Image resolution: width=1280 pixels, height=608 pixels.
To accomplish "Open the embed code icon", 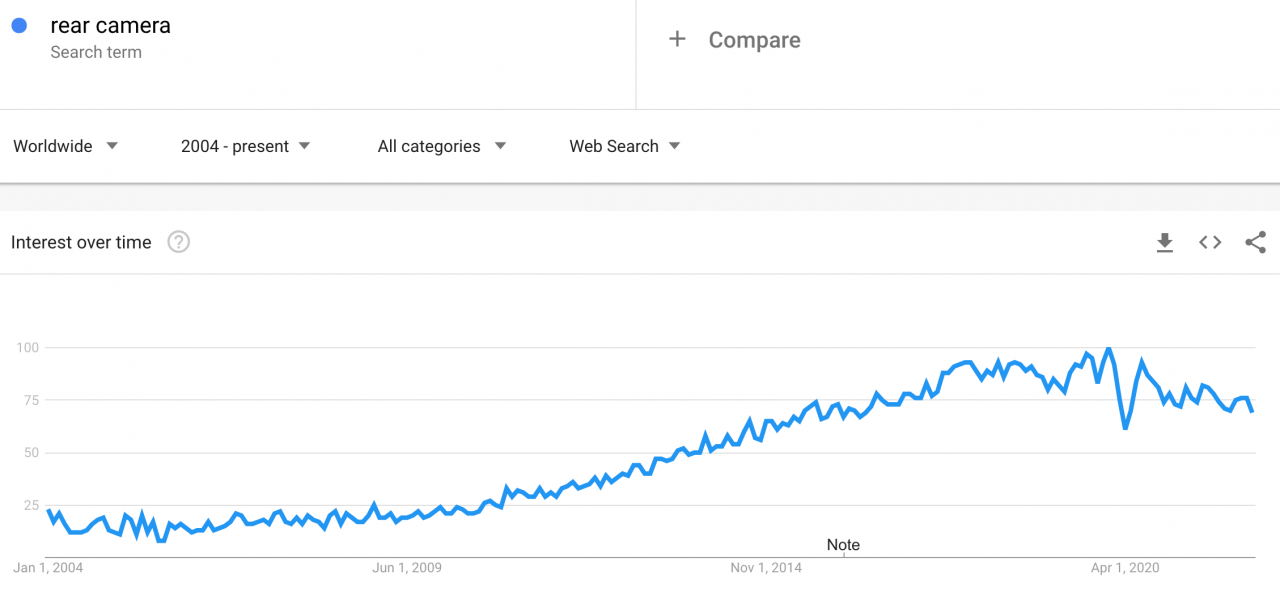I will coord(1210,242).
